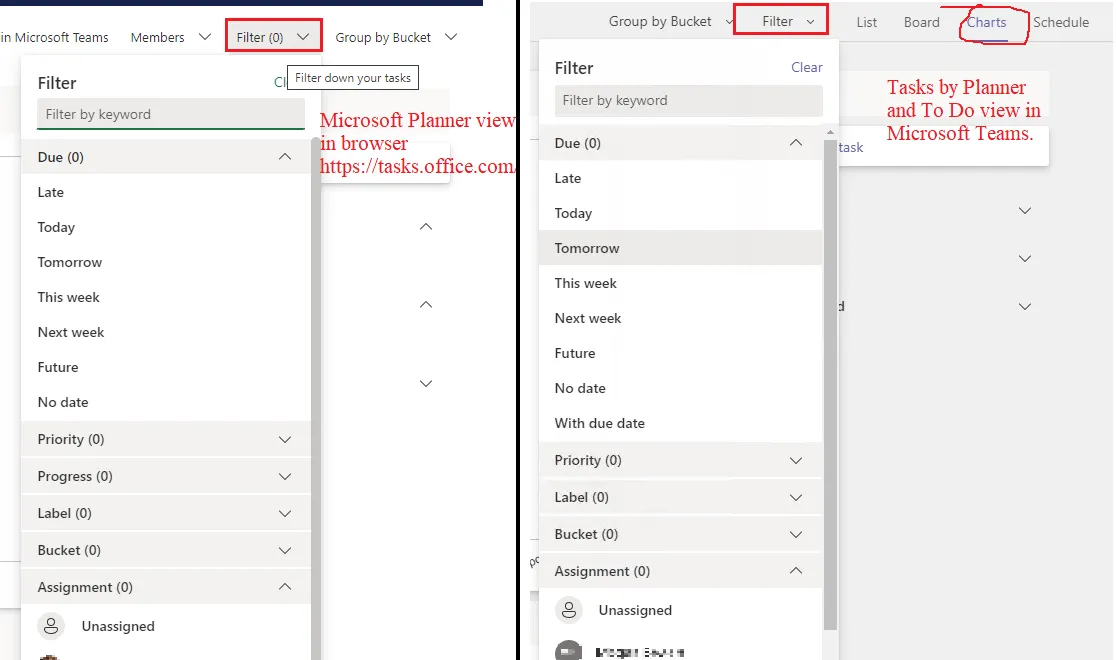This screenshot has height=660, width=1116.
Task: Expand Label (0) section in Teams filter
Action: click(x=681, y=498)
